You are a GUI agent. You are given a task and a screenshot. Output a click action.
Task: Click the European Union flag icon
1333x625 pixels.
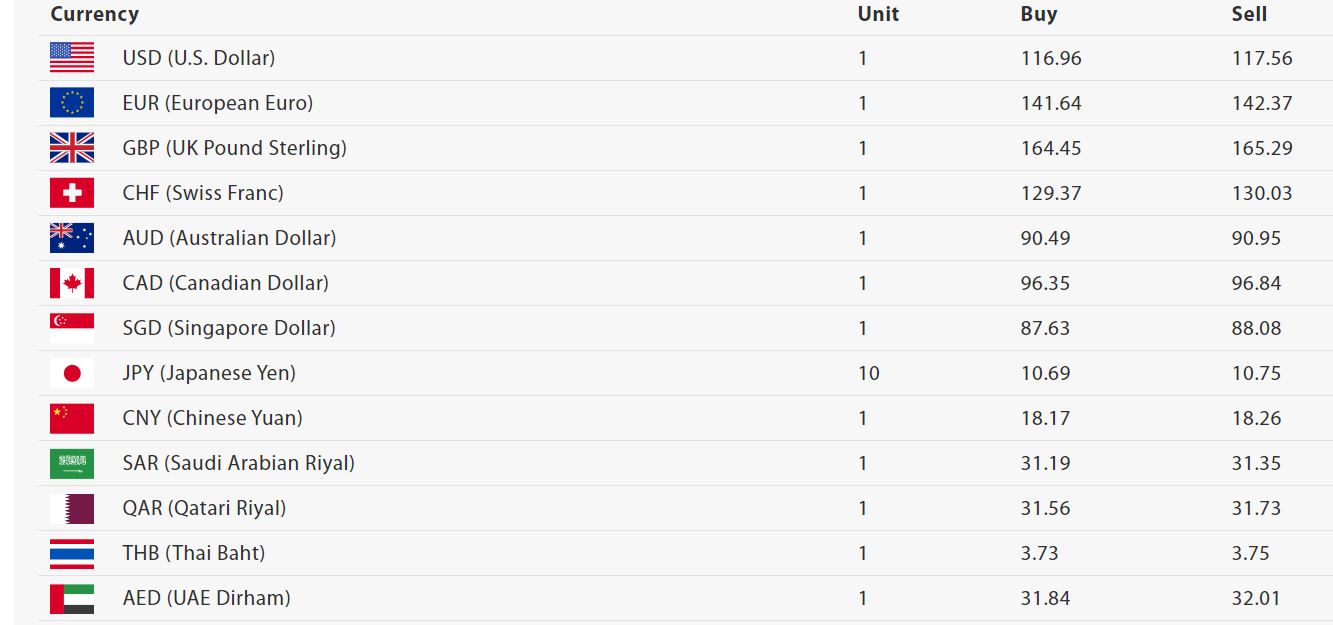coord(72,103)
